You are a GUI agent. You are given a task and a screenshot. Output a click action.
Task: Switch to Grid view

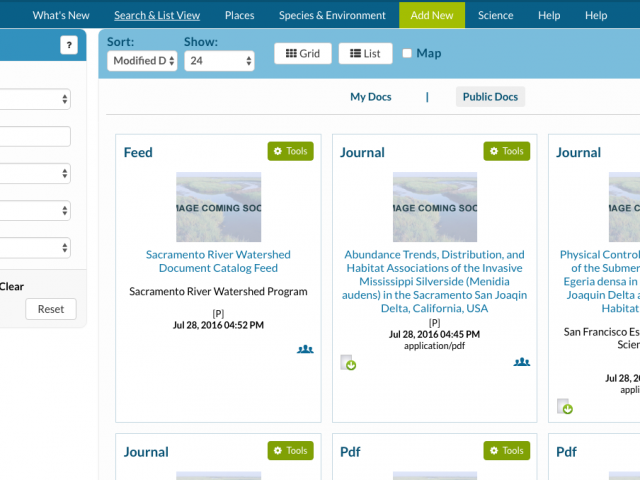[303, 53]
